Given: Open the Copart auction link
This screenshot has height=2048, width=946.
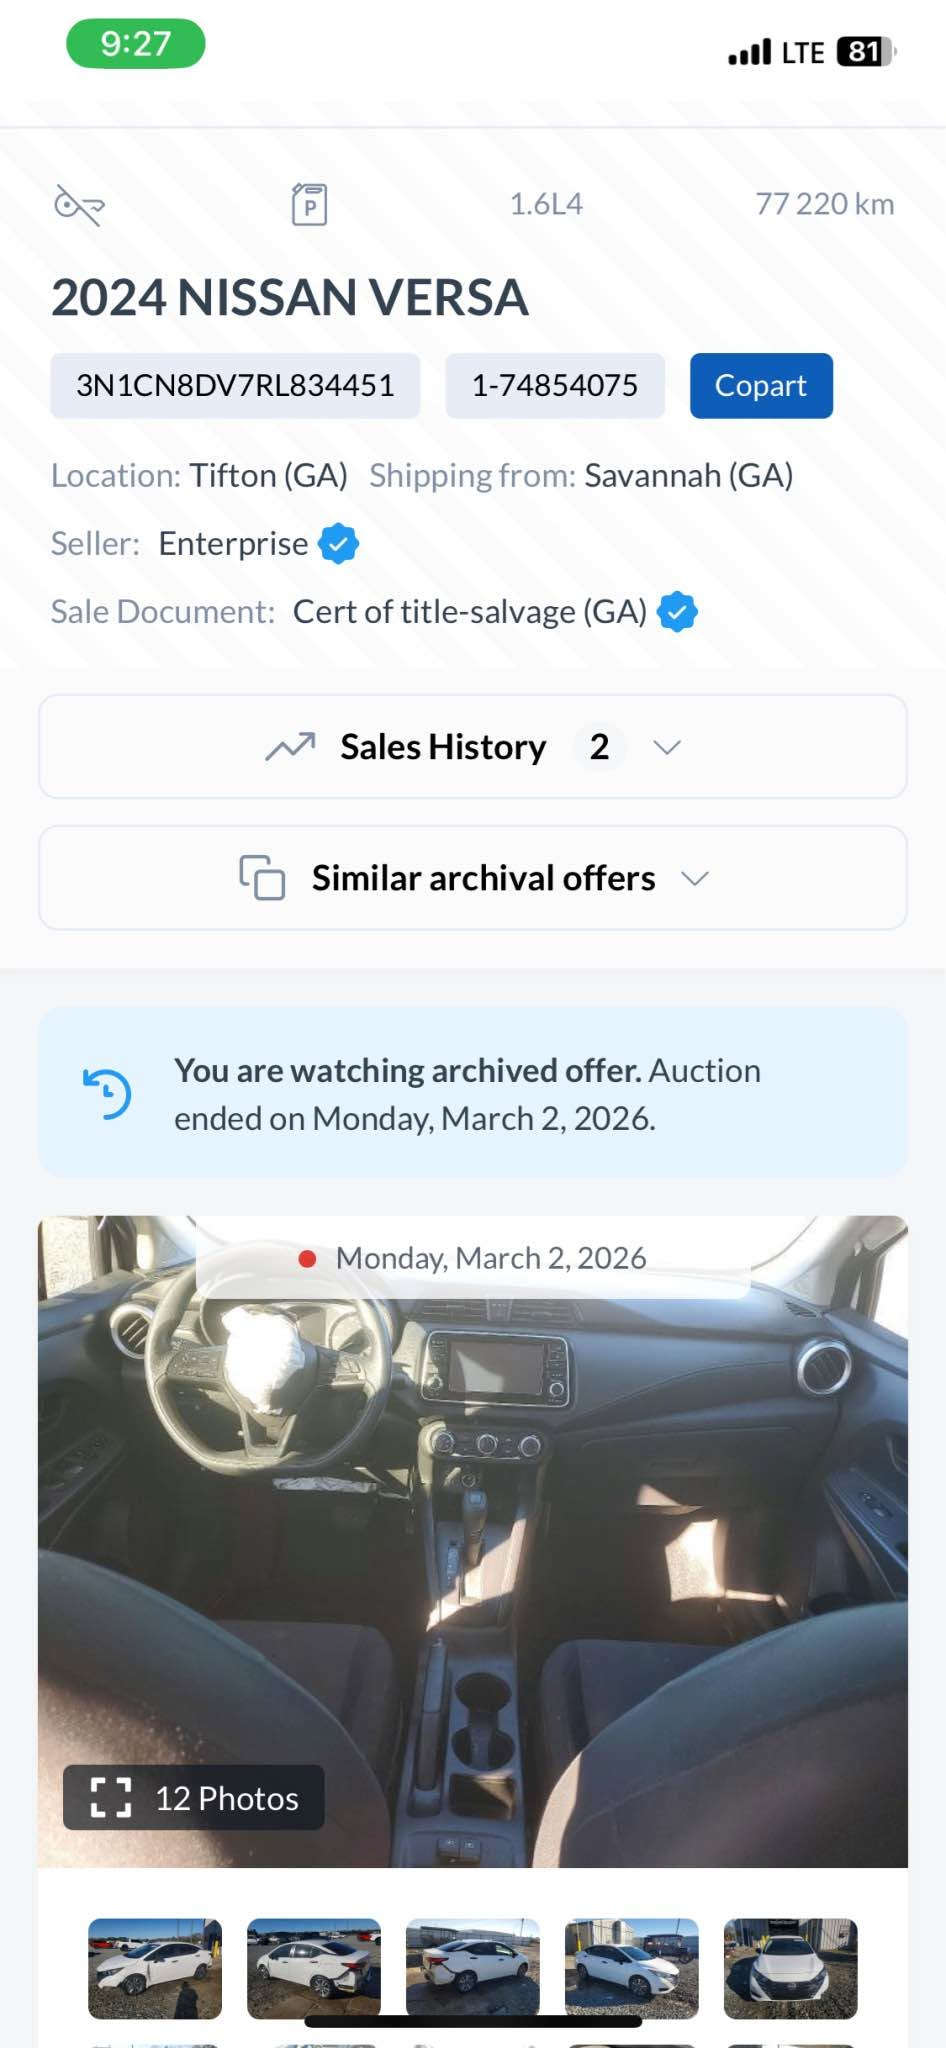Looking at the screenshot, I should [761, 385].
